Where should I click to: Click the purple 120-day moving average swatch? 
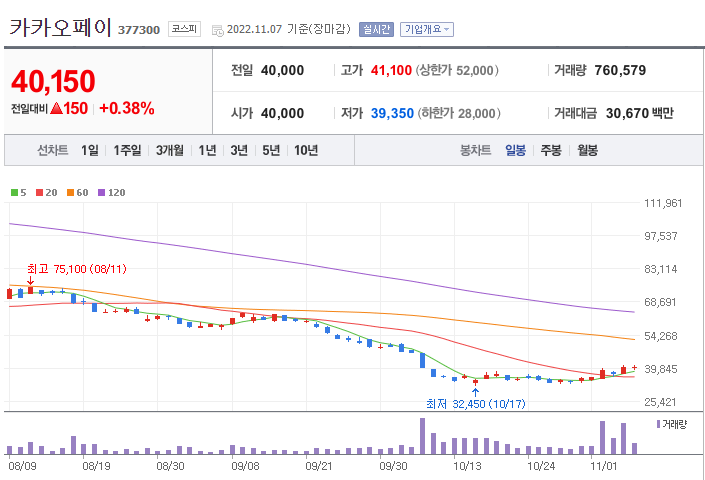pyautogui.click(x=102, y=192)
